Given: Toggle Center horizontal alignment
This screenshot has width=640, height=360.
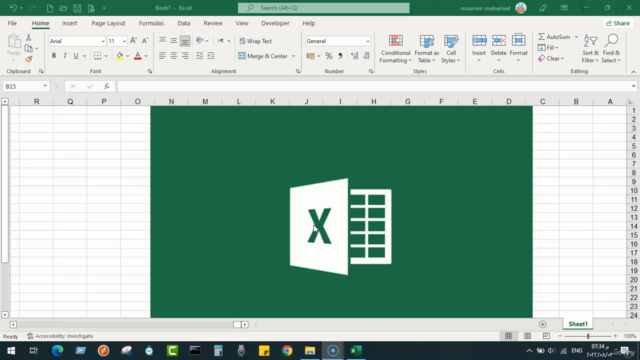Looking at the screenshot, I should tap(174, 56).
